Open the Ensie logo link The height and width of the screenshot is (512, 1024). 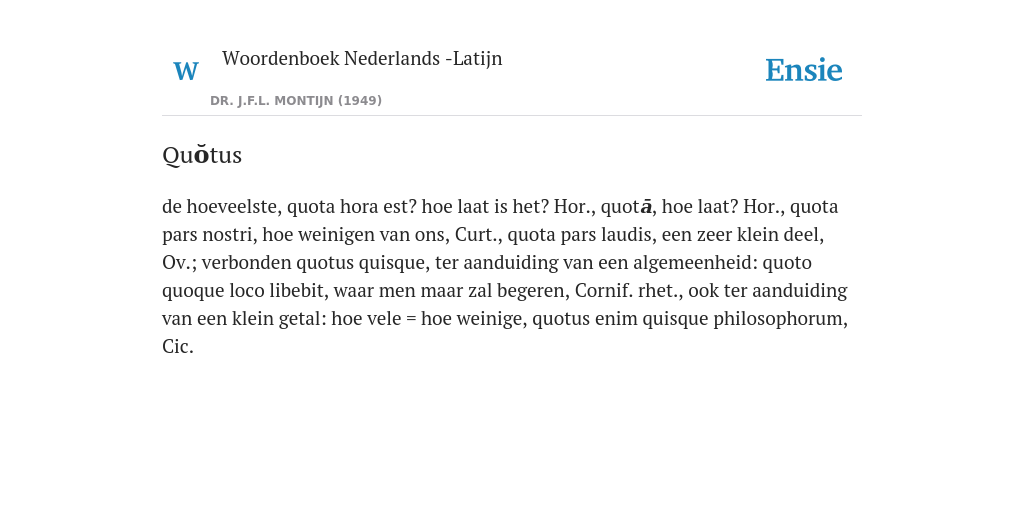(x=804, y=70)
